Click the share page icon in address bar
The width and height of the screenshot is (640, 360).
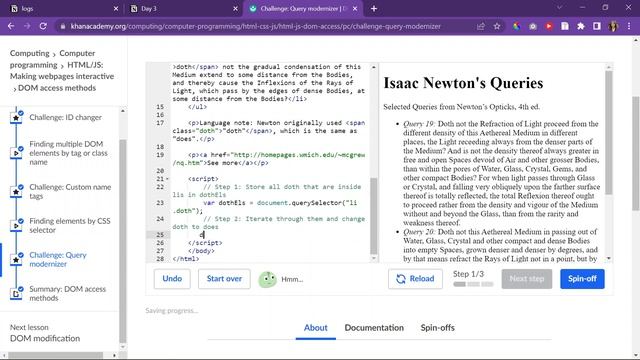[x=481, y=26]
